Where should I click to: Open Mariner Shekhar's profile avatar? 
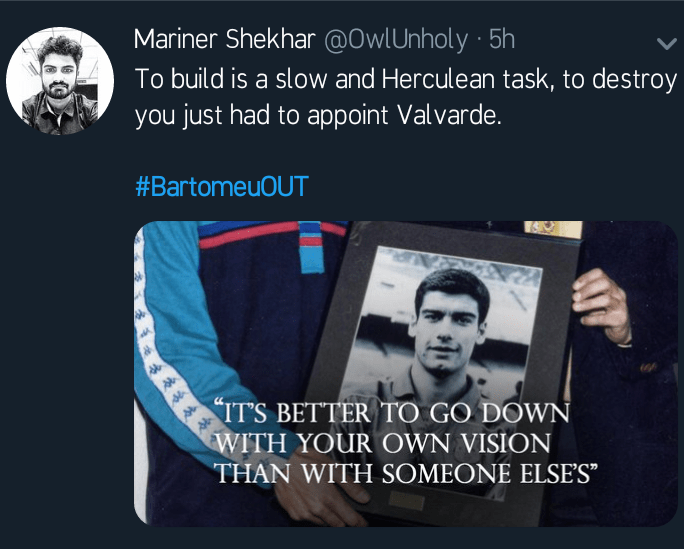[59, 83]
